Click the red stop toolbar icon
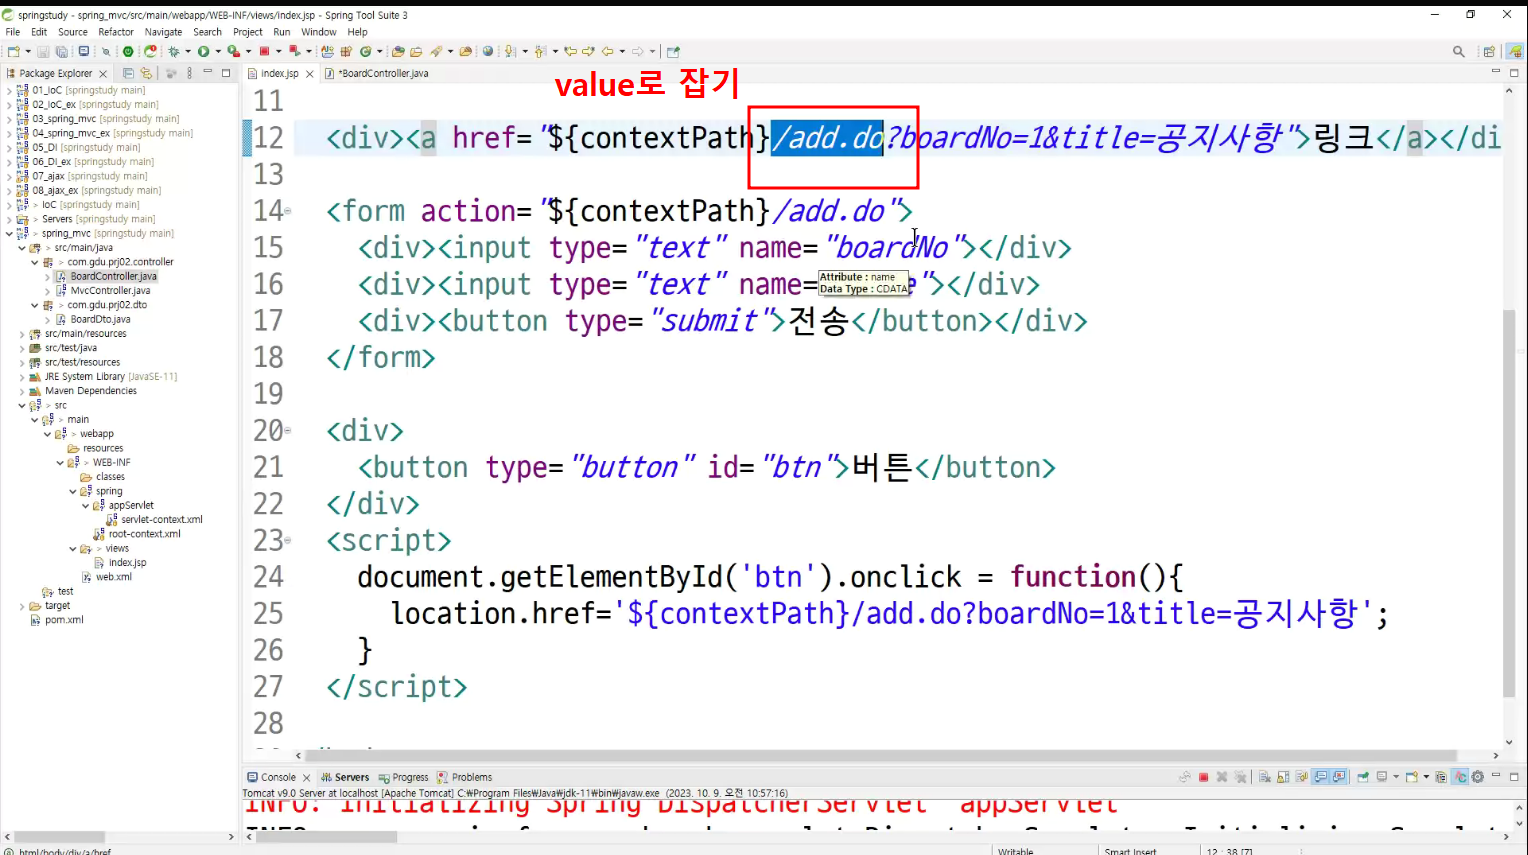The image size is (1528, 855). [264, 51]
